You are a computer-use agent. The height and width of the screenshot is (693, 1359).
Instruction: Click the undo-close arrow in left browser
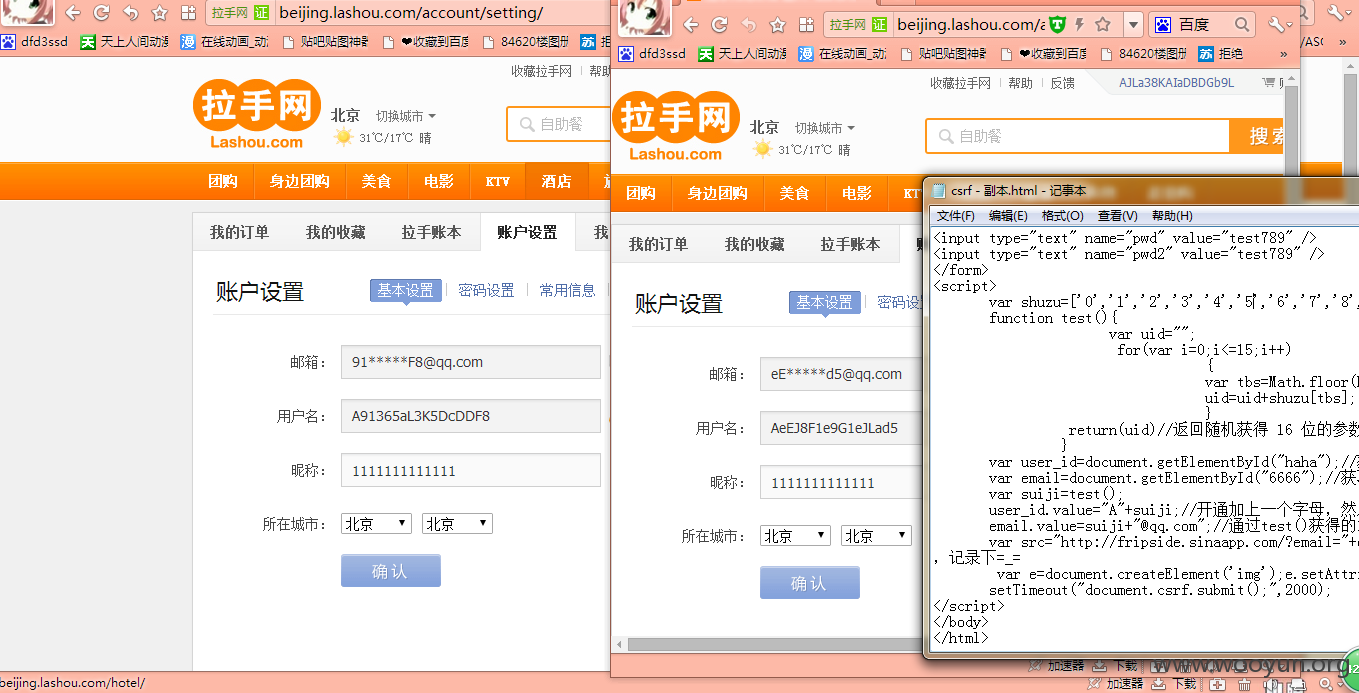(130, 13)
